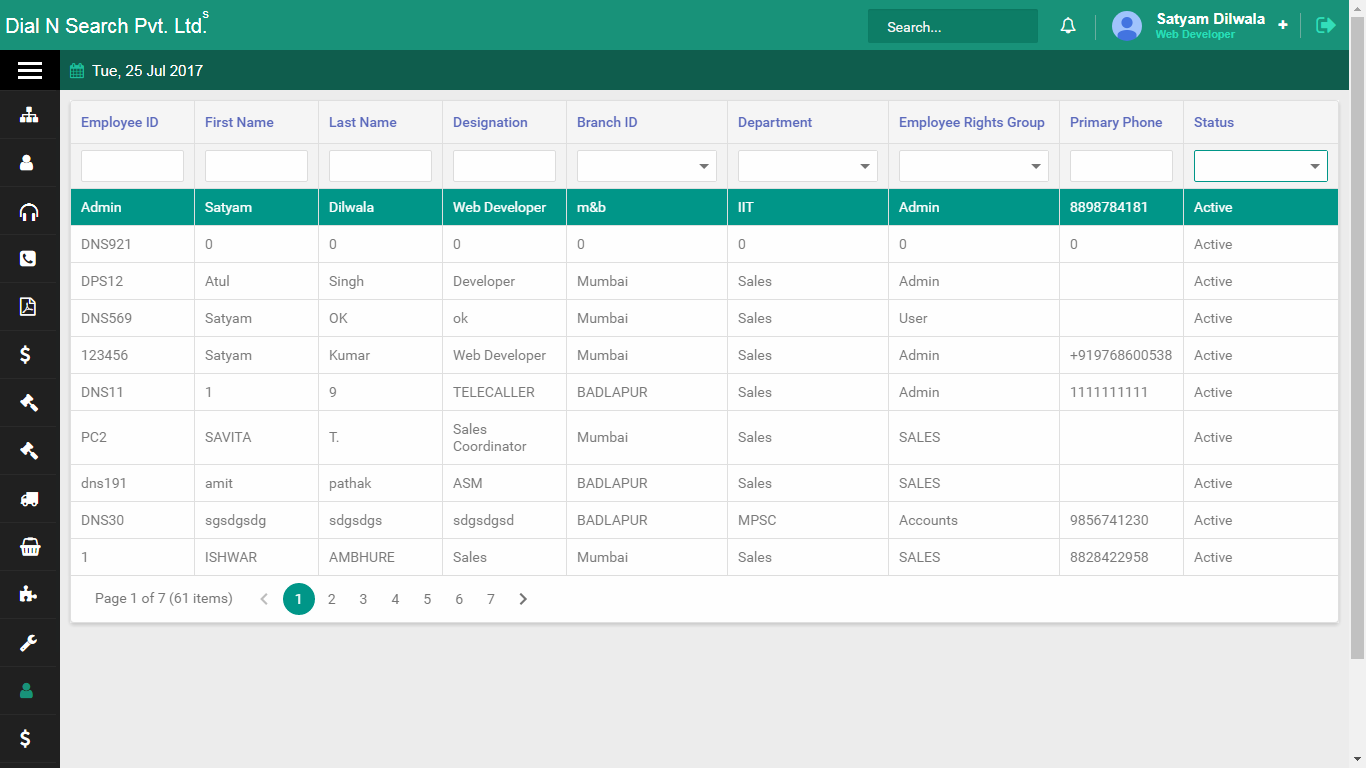Viewport: 1366px width, 768px height.
Task: Click the AMBHURE last name cell
Action: (x=380, y=557)
